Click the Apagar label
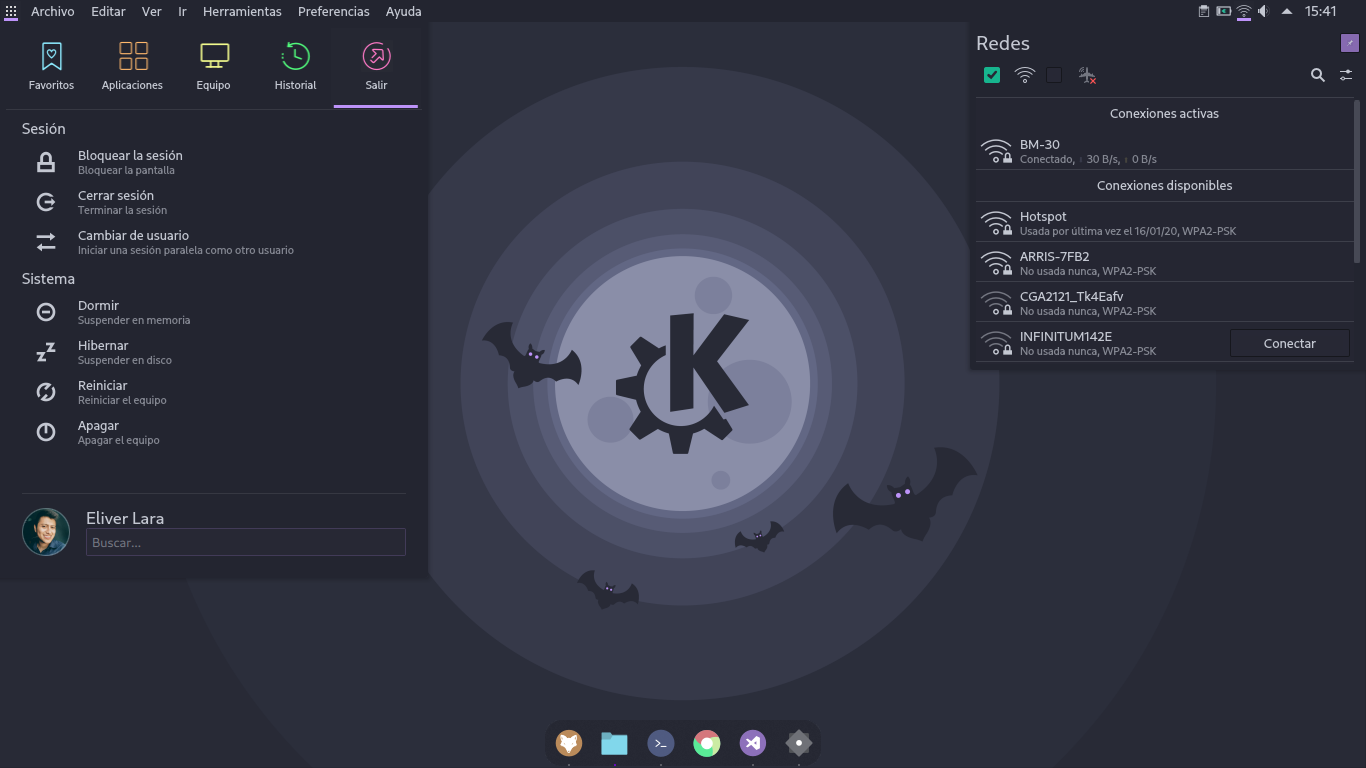The image size is (1366, 768). (x=98, y=426)
